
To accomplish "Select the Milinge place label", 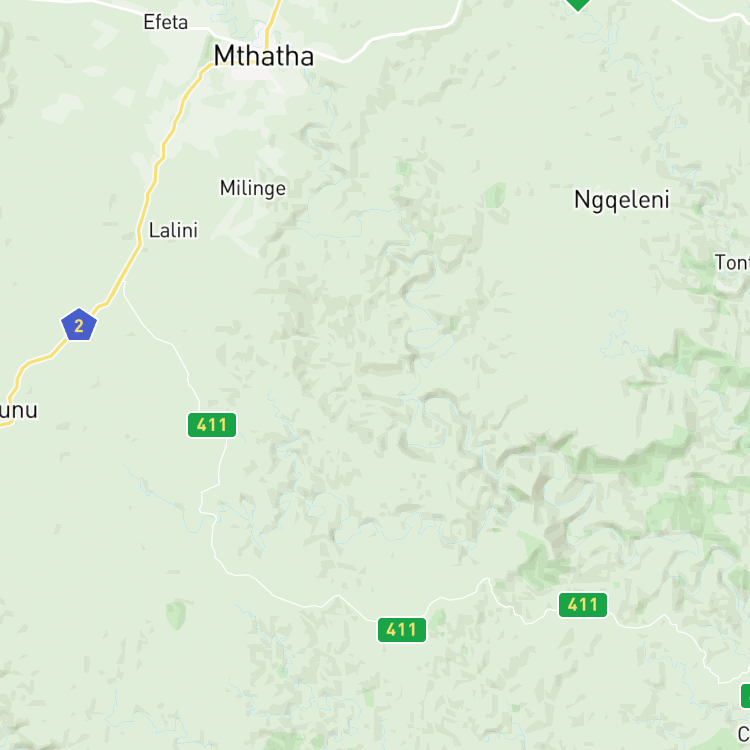I will [x=253, y=188].
